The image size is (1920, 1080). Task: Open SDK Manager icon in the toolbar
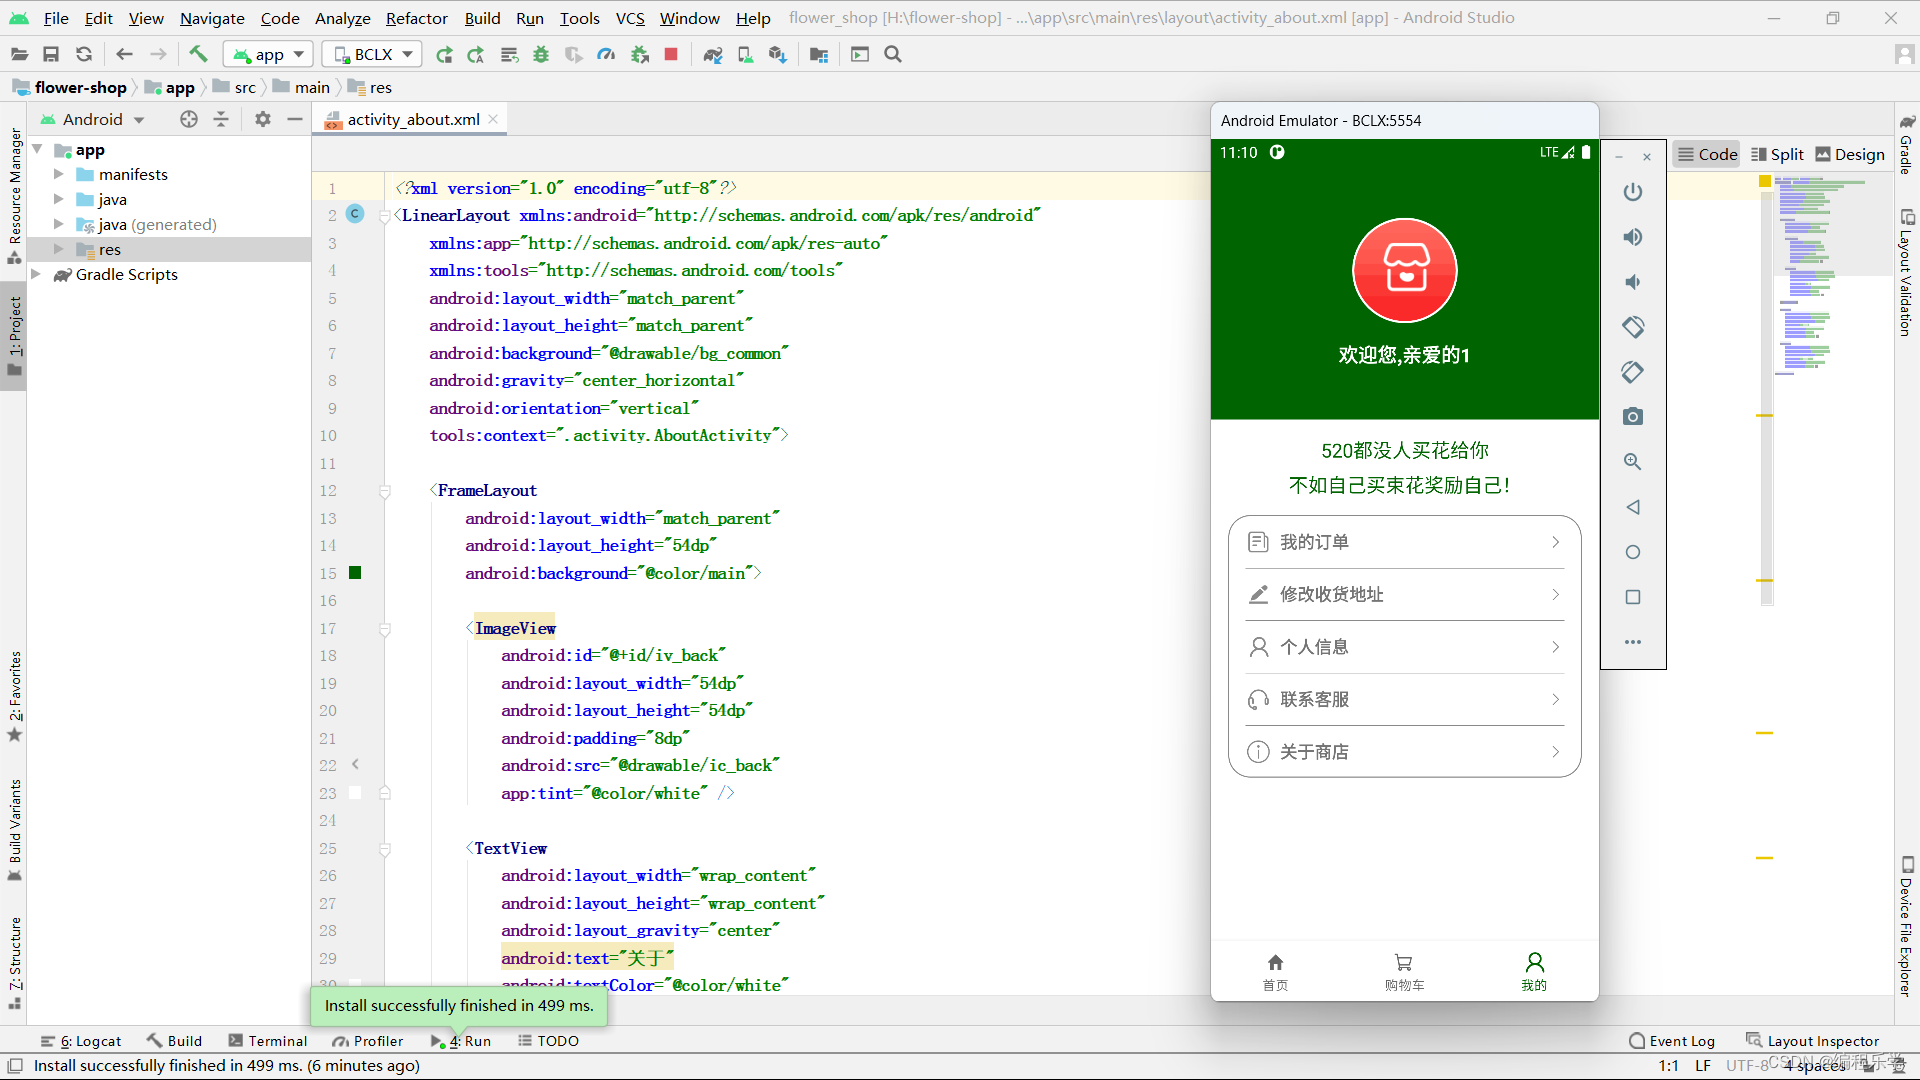(x=777, y=54)
